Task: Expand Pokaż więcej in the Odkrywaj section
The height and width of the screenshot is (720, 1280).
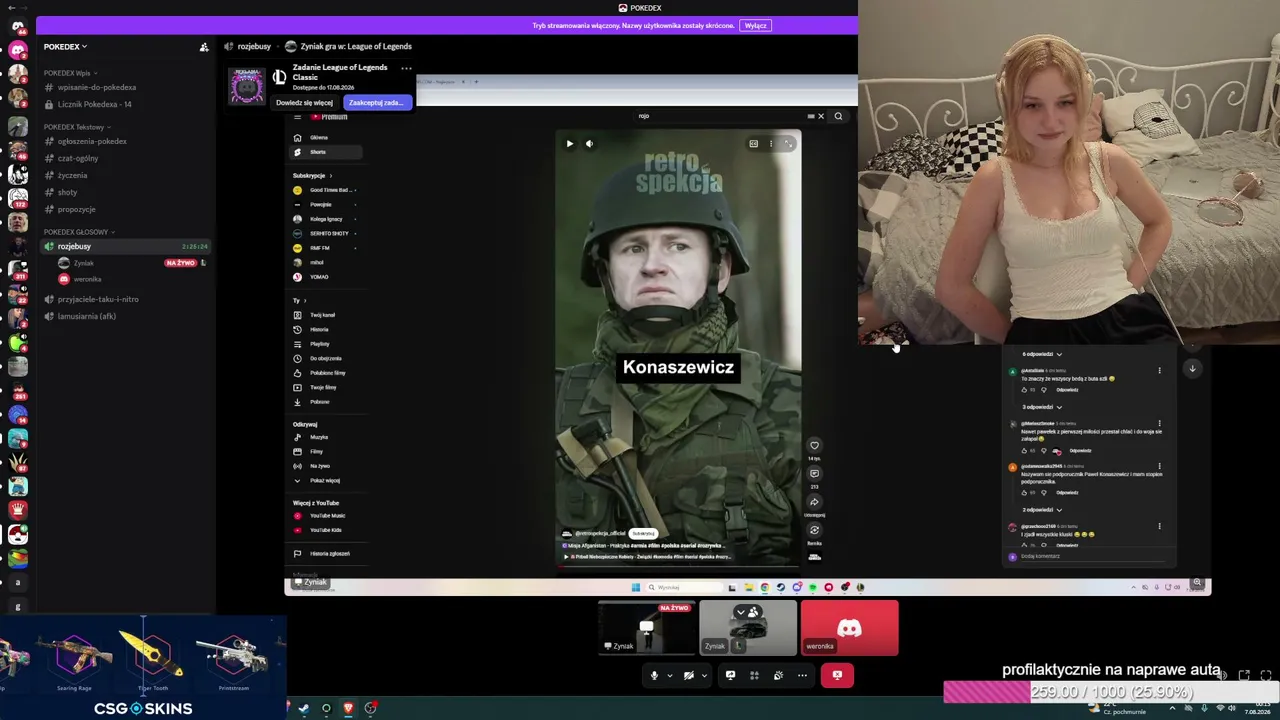Action: [326, 481]
